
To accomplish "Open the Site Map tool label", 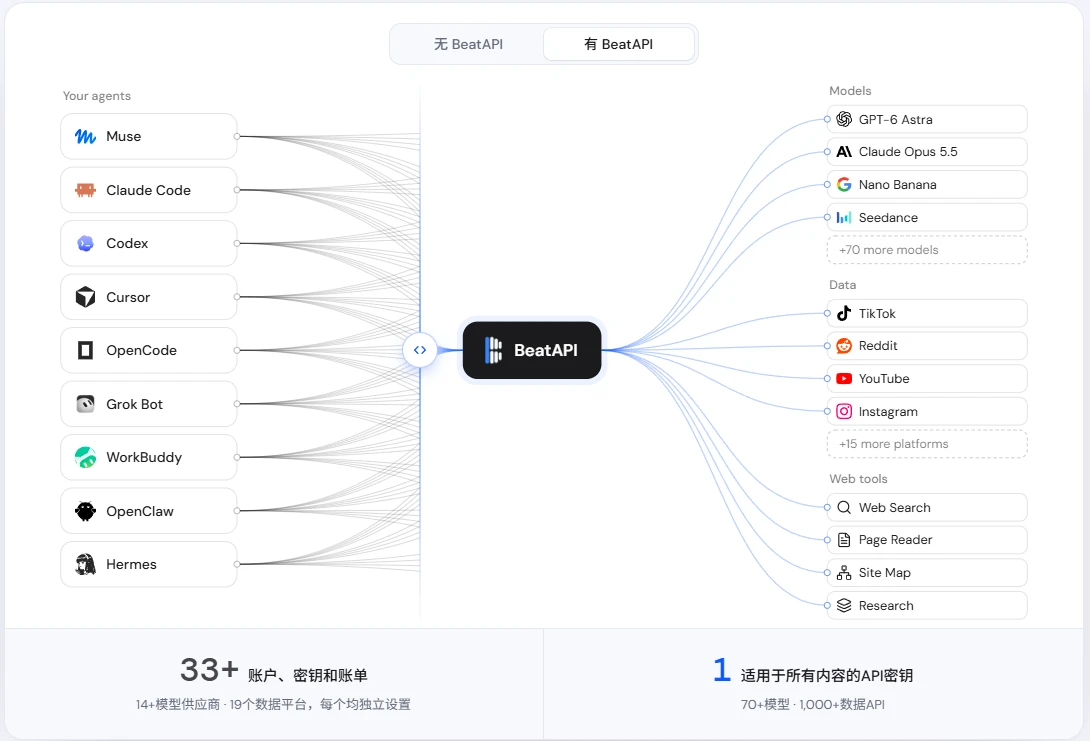I will click(884, 573).
